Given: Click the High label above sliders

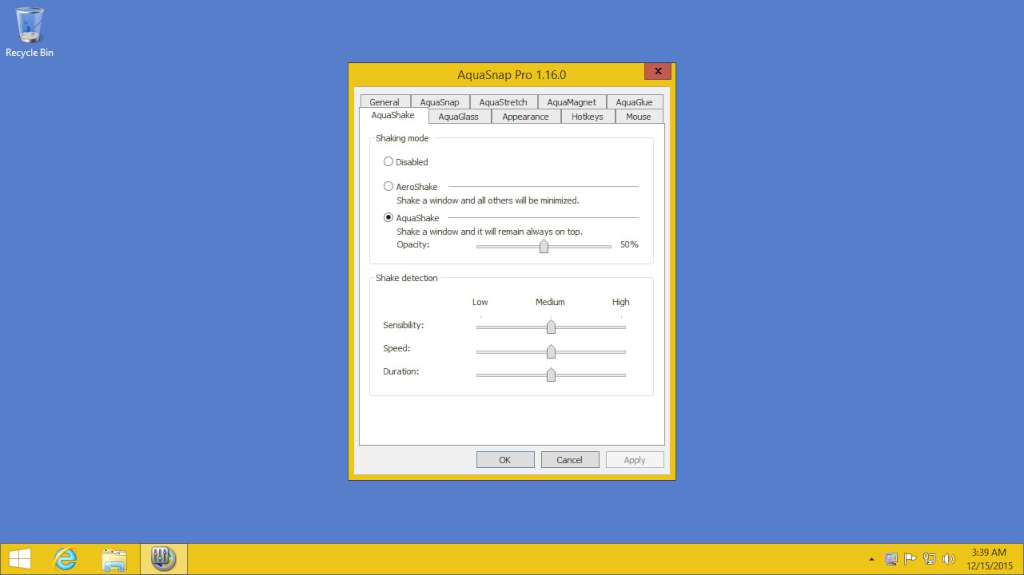Looking at the screenshot, I should click(x=620, y=302).
